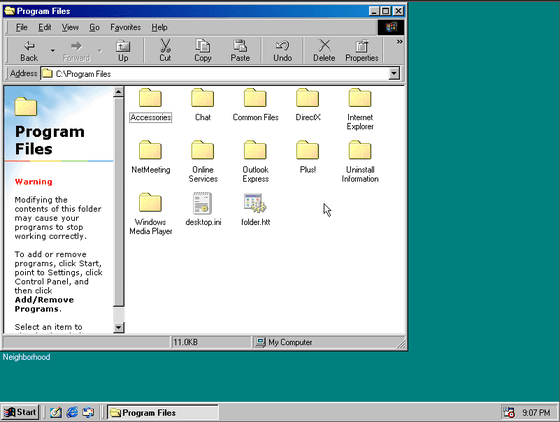This screenshot has width=560, height=422.
Task: Select the DirectX folder
Action: (308, 105)
